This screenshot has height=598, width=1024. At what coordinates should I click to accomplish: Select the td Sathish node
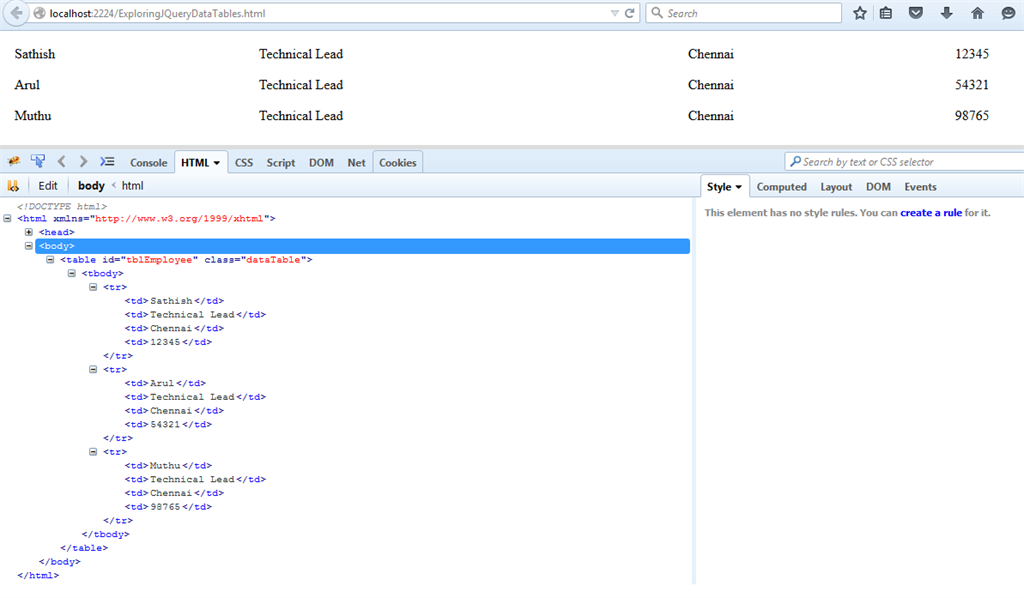tap(174, 301)
